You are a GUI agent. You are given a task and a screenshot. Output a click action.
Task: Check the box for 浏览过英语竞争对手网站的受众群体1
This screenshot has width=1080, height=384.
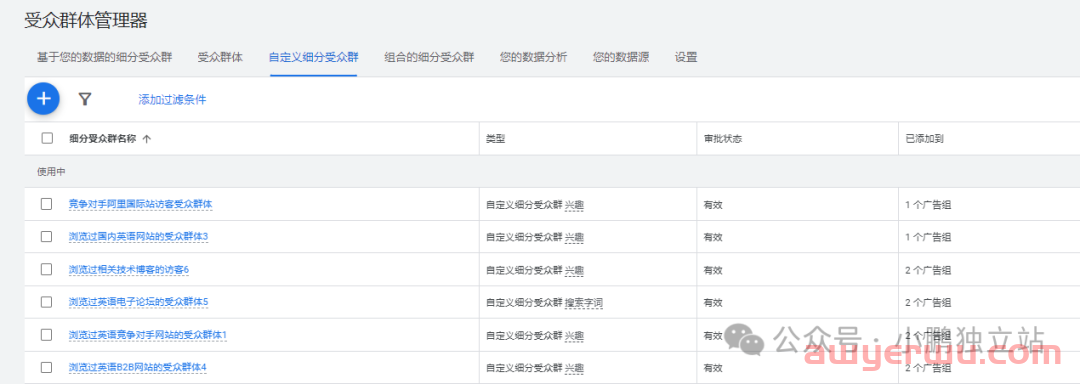pyautogui.click(x=47, y=334)
